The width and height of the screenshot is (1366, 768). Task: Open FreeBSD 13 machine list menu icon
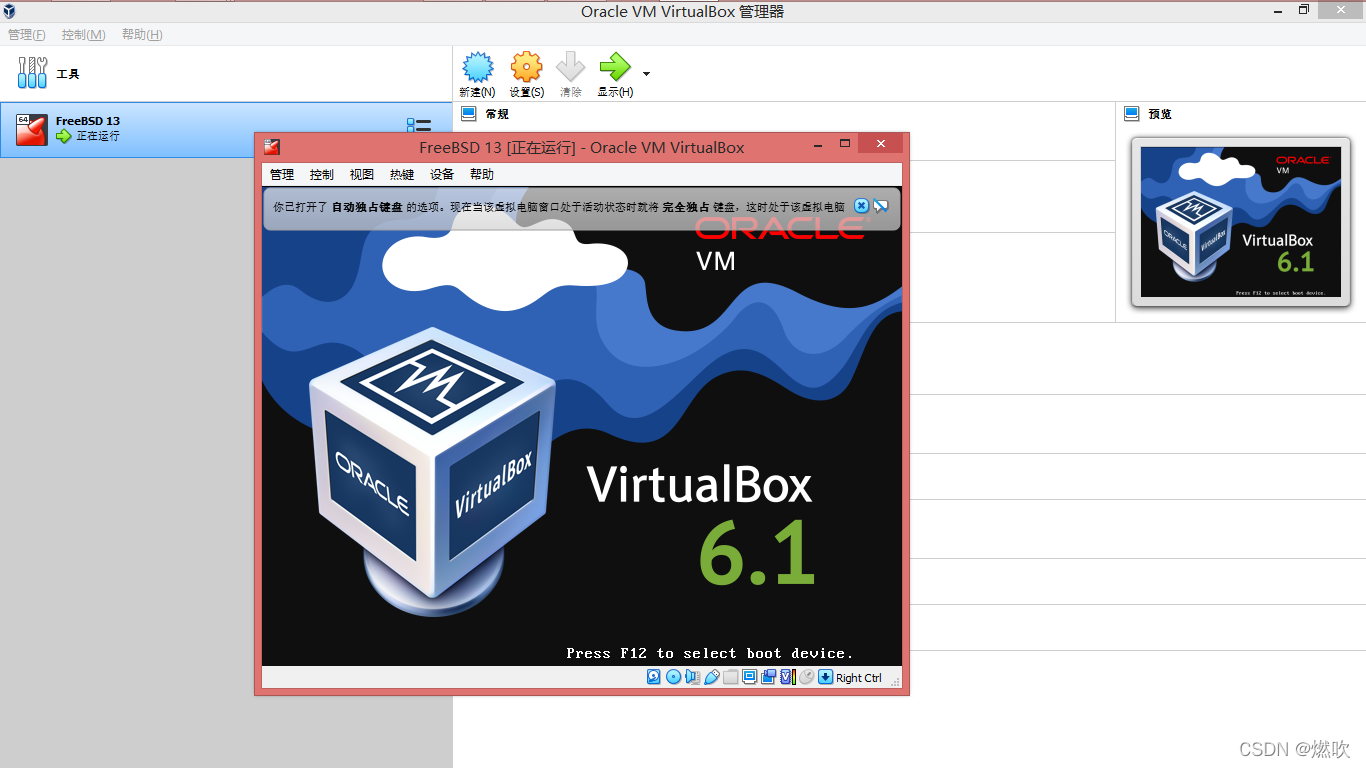tap(419, 127)
